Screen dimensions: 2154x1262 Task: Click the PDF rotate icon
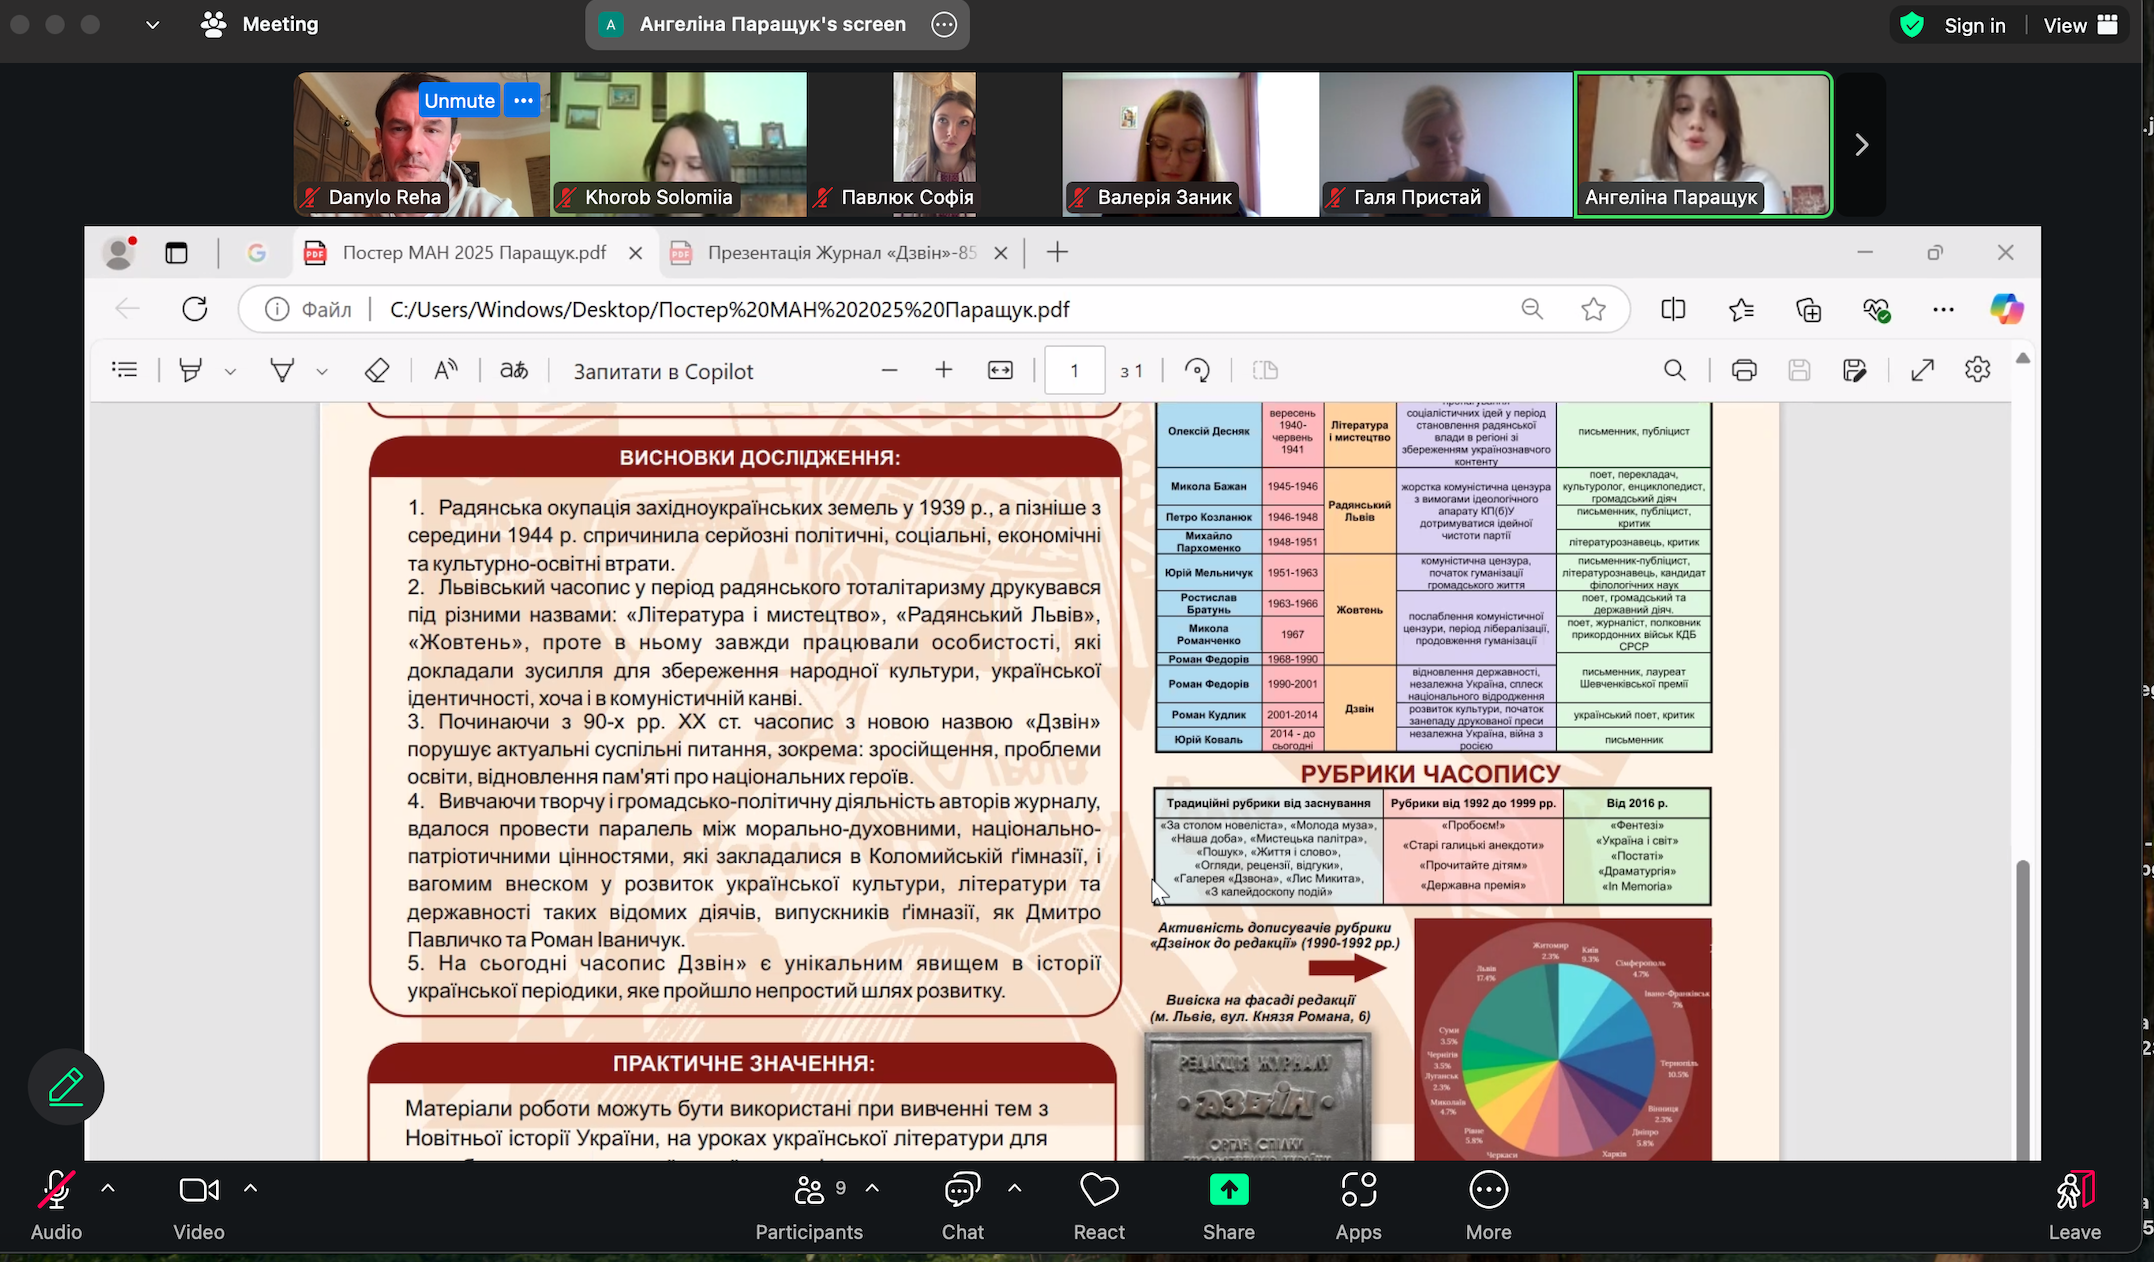pyautogui.click(x=1197, y=371)
